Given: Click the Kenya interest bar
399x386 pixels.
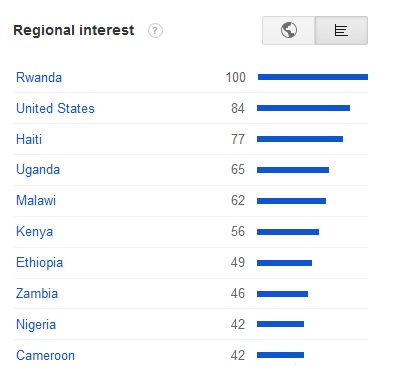Looking at the screenshot, I should 288,232.
